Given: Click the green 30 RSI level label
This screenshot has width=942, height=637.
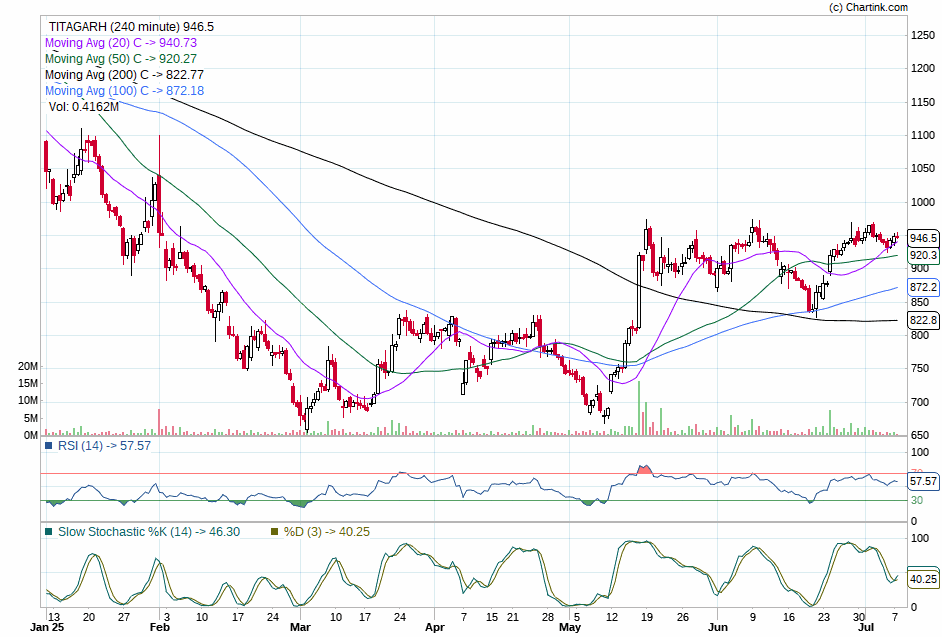Looking at the screenshot, I should (x=917, y=500).
